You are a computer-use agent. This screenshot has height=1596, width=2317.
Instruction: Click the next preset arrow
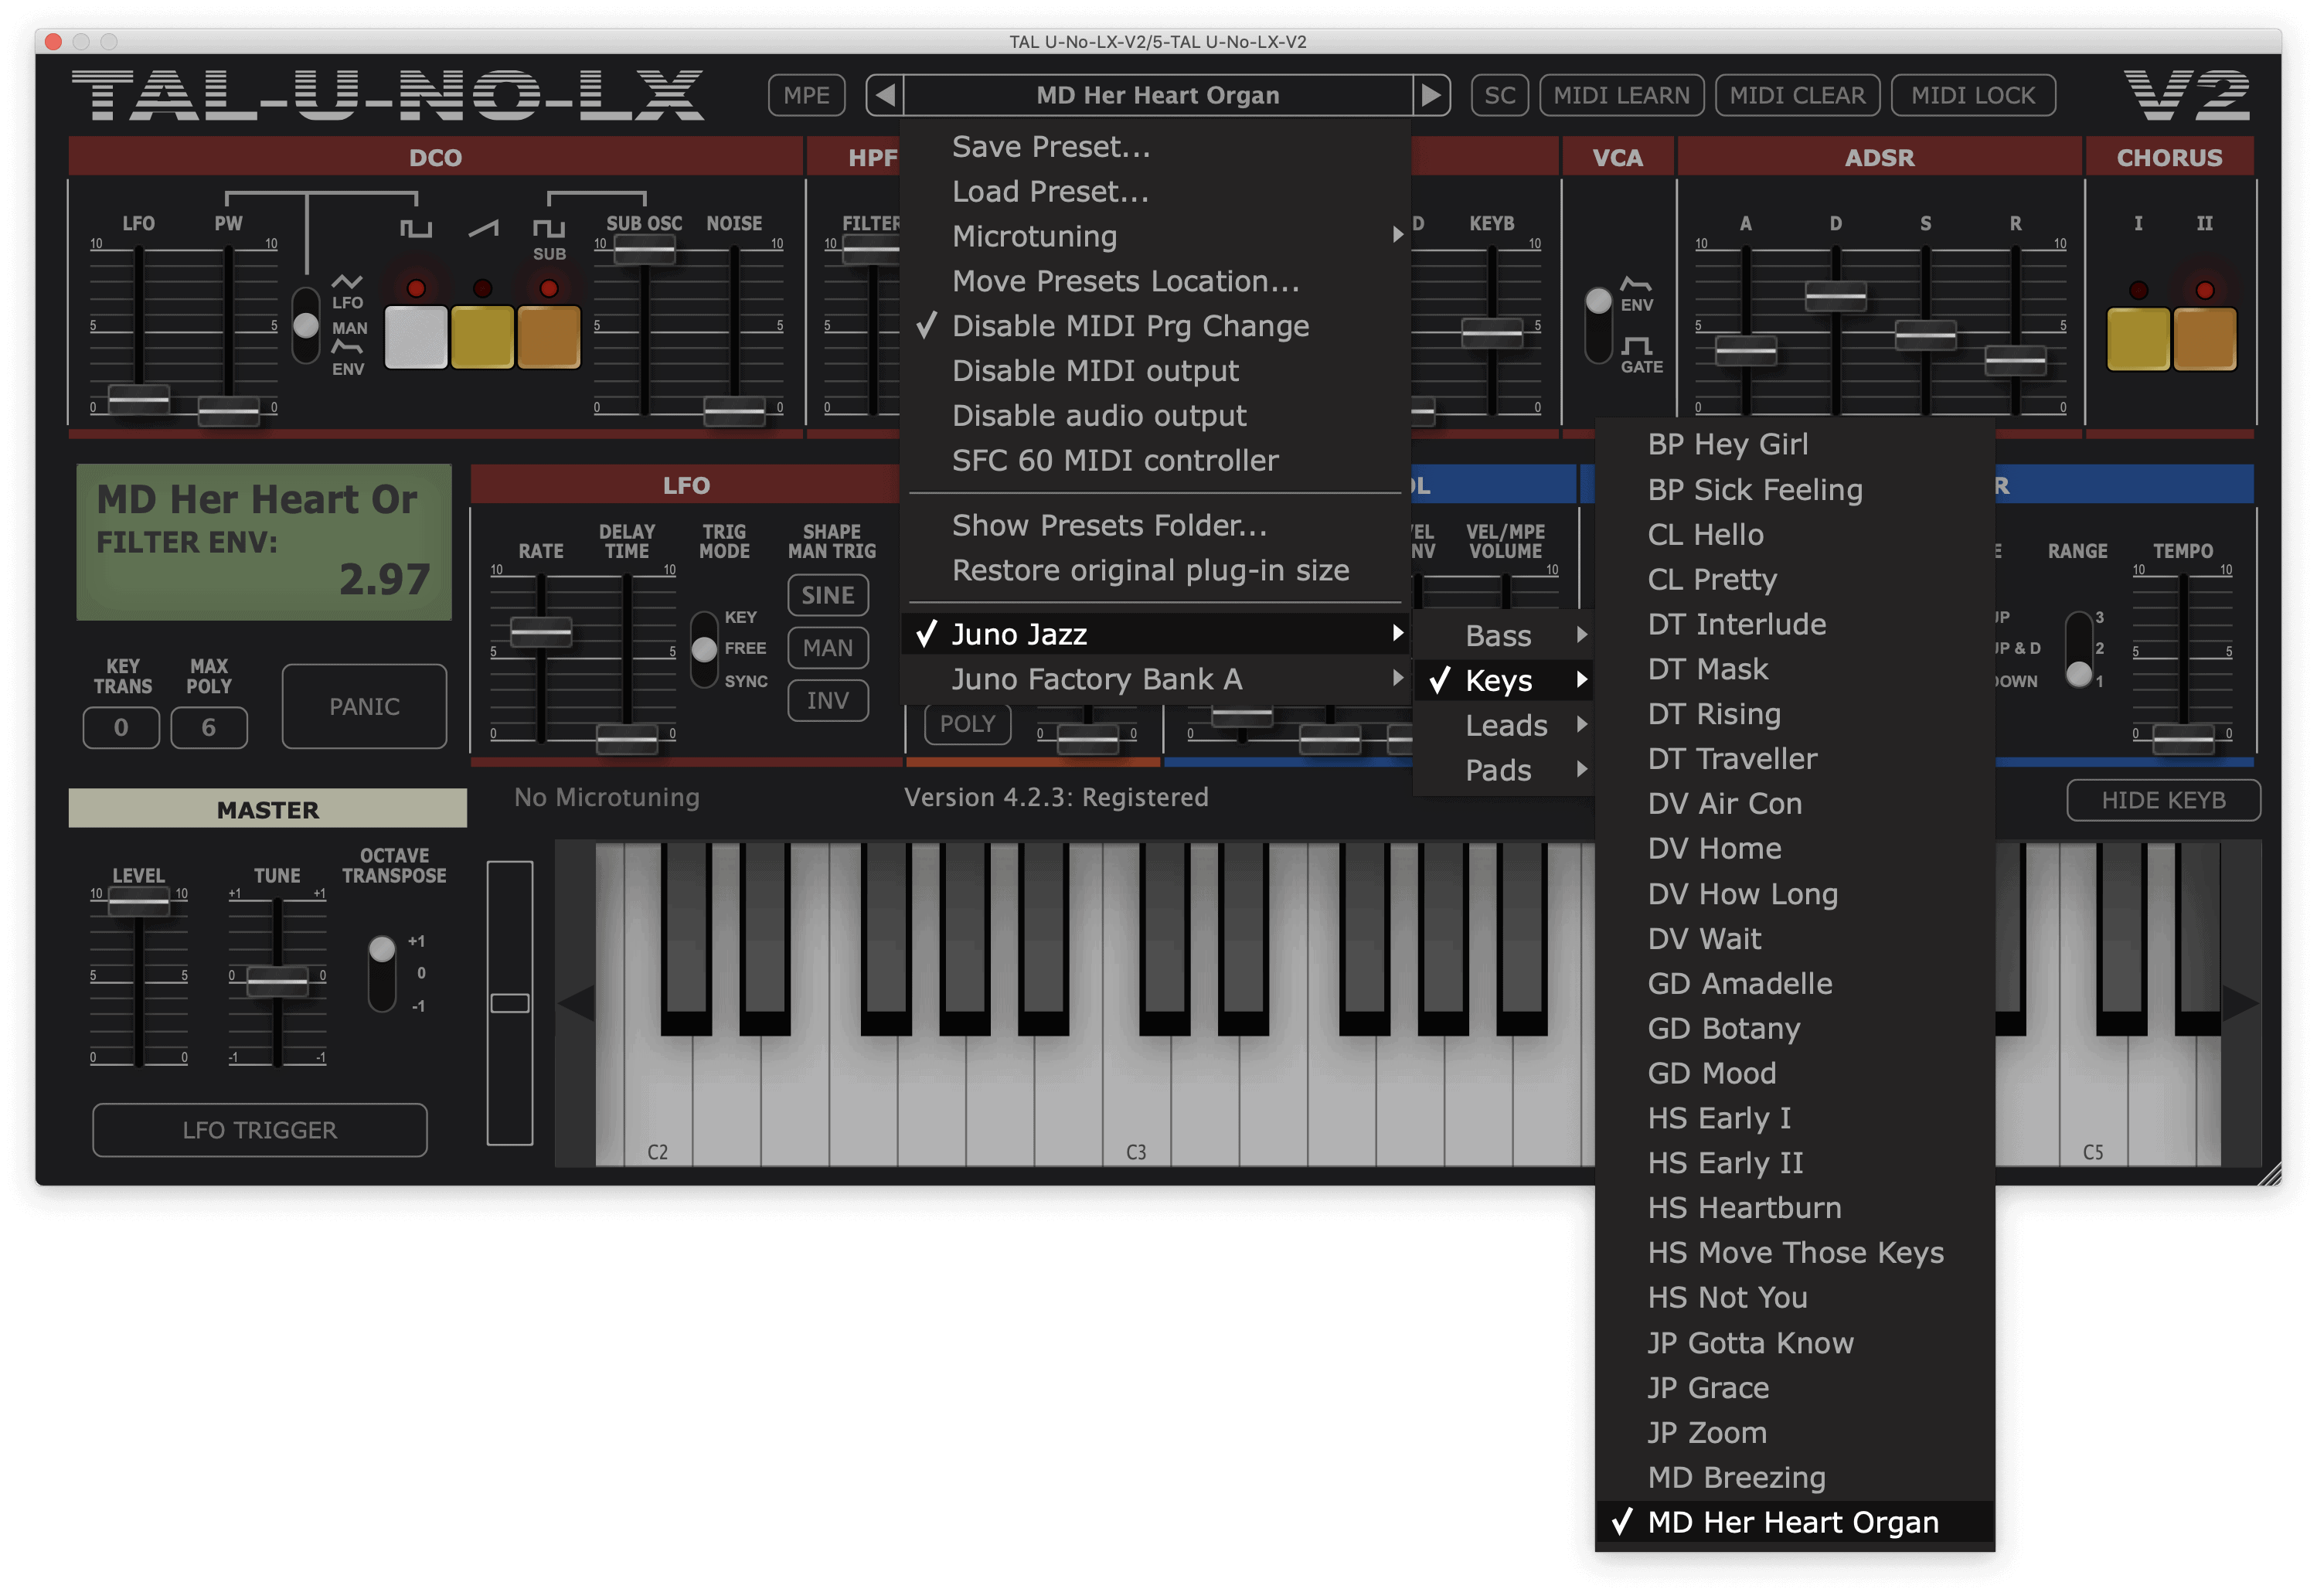click(1431, 95)
